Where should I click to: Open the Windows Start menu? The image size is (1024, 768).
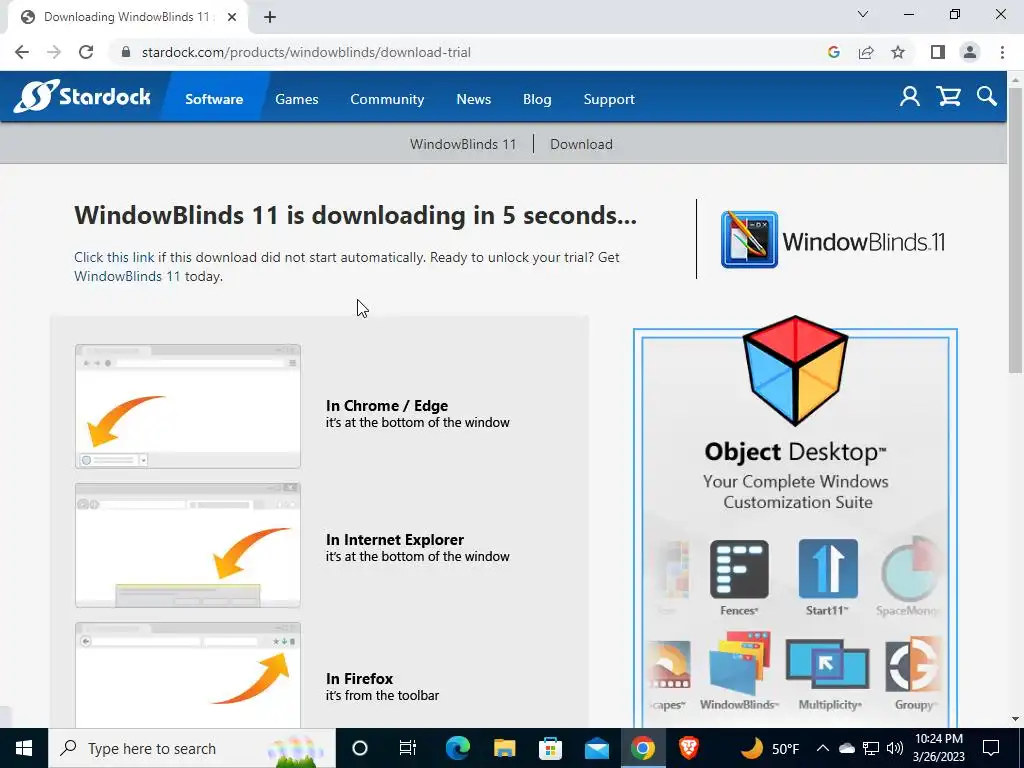(24, 748)
